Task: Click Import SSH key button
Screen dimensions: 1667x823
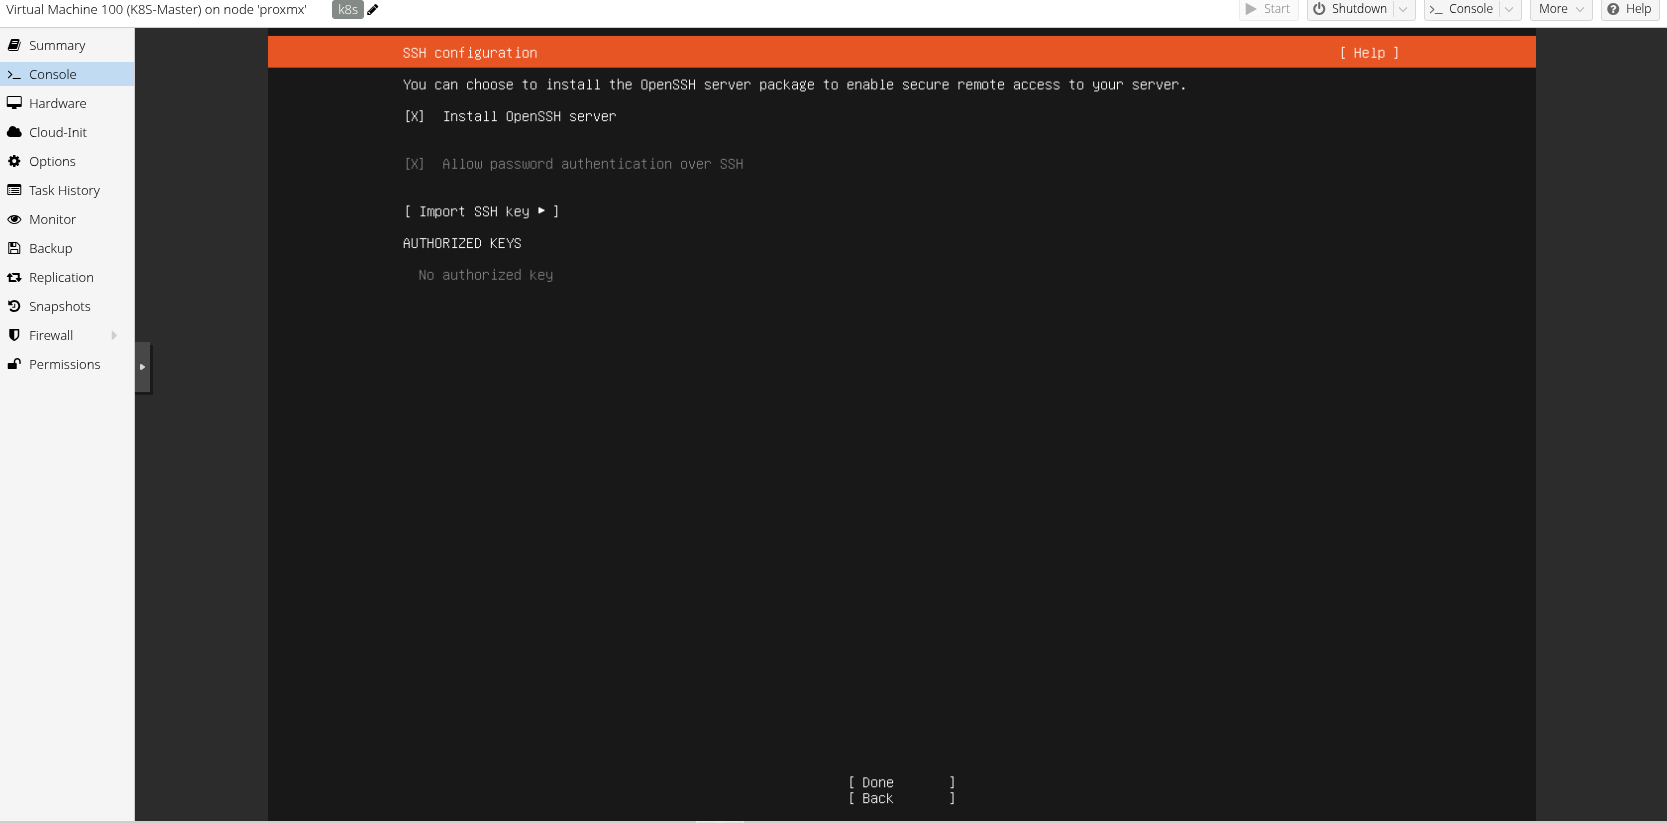Action: [481, 212]
